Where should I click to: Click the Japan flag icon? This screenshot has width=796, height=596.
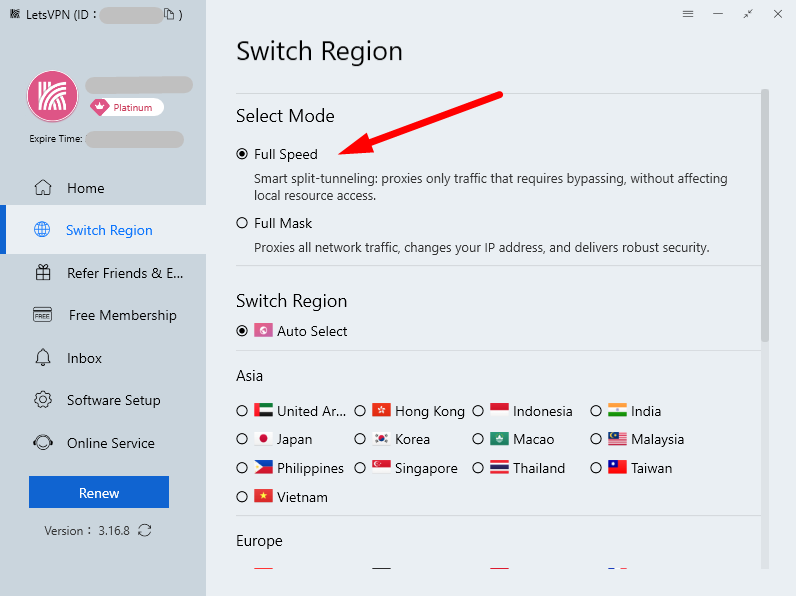263,438
